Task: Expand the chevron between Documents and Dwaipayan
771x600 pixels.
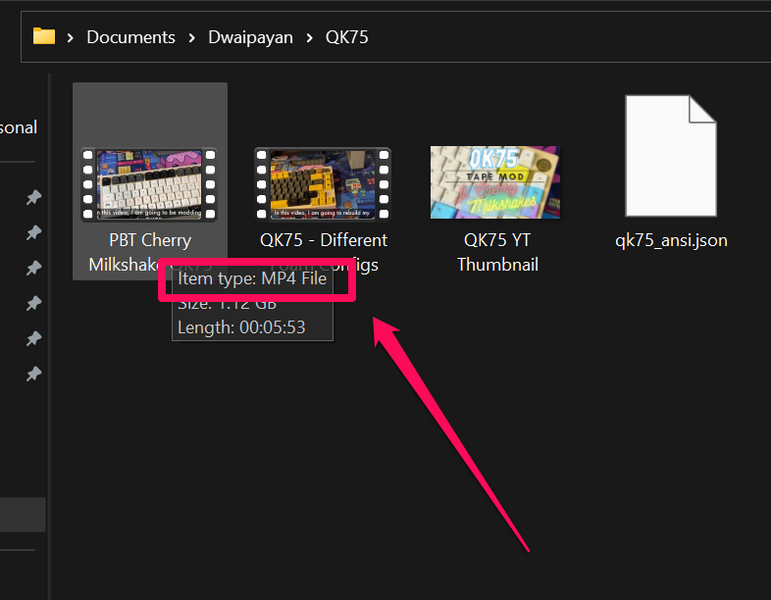Action: 192,38
